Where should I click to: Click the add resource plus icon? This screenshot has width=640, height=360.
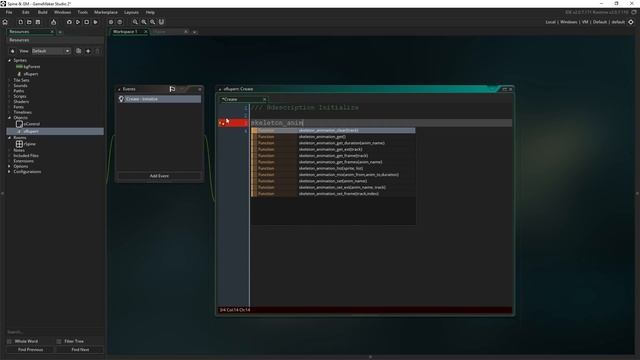pyautogui.click(x=88, y=51)
